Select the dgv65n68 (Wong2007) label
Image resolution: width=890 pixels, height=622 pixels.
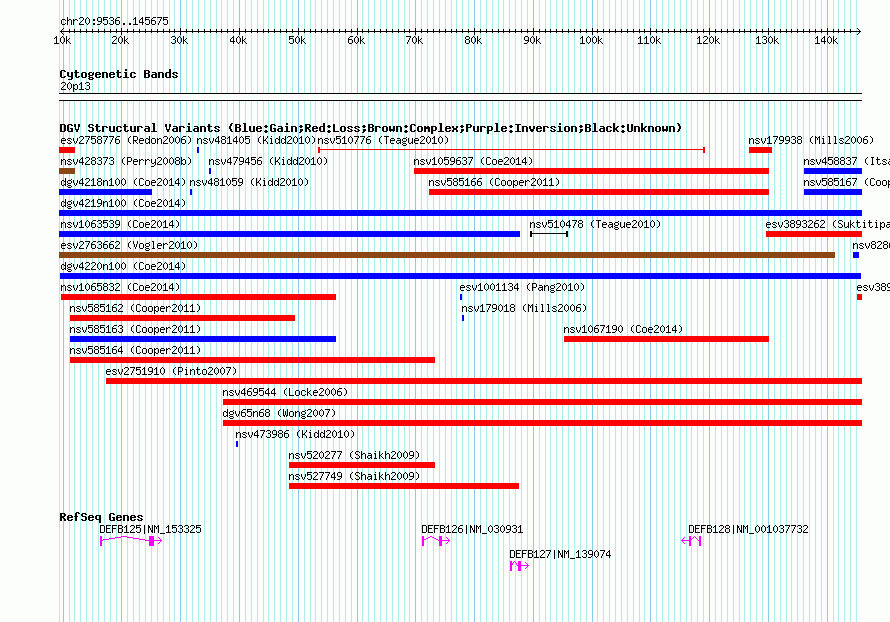(279, 413)
